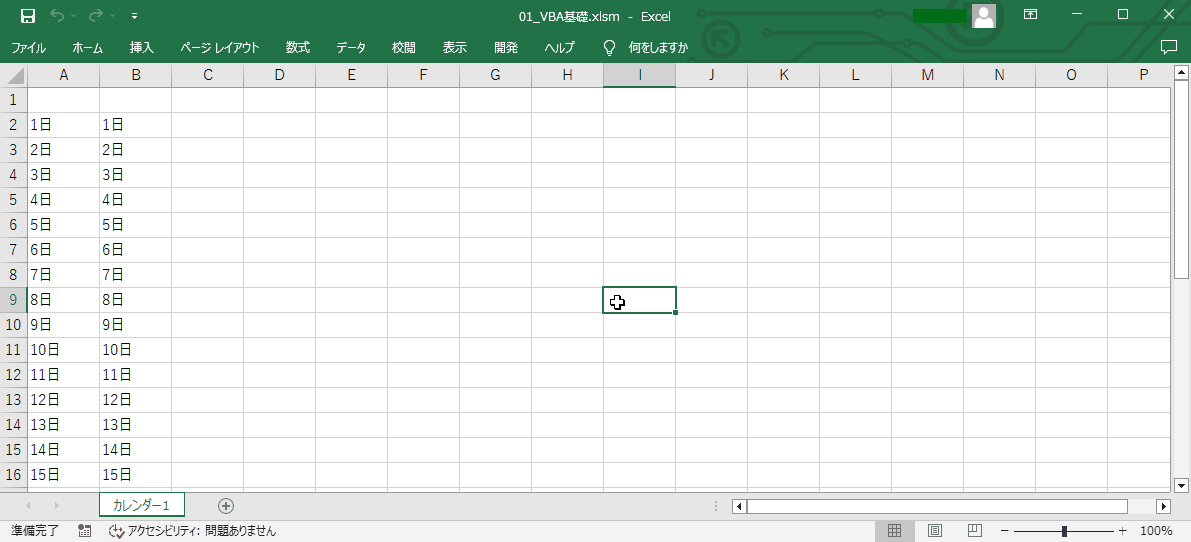Click horizontal scrollbar left arrow
This screenshot has width=1191, height=542.
(x=738, y=506)
